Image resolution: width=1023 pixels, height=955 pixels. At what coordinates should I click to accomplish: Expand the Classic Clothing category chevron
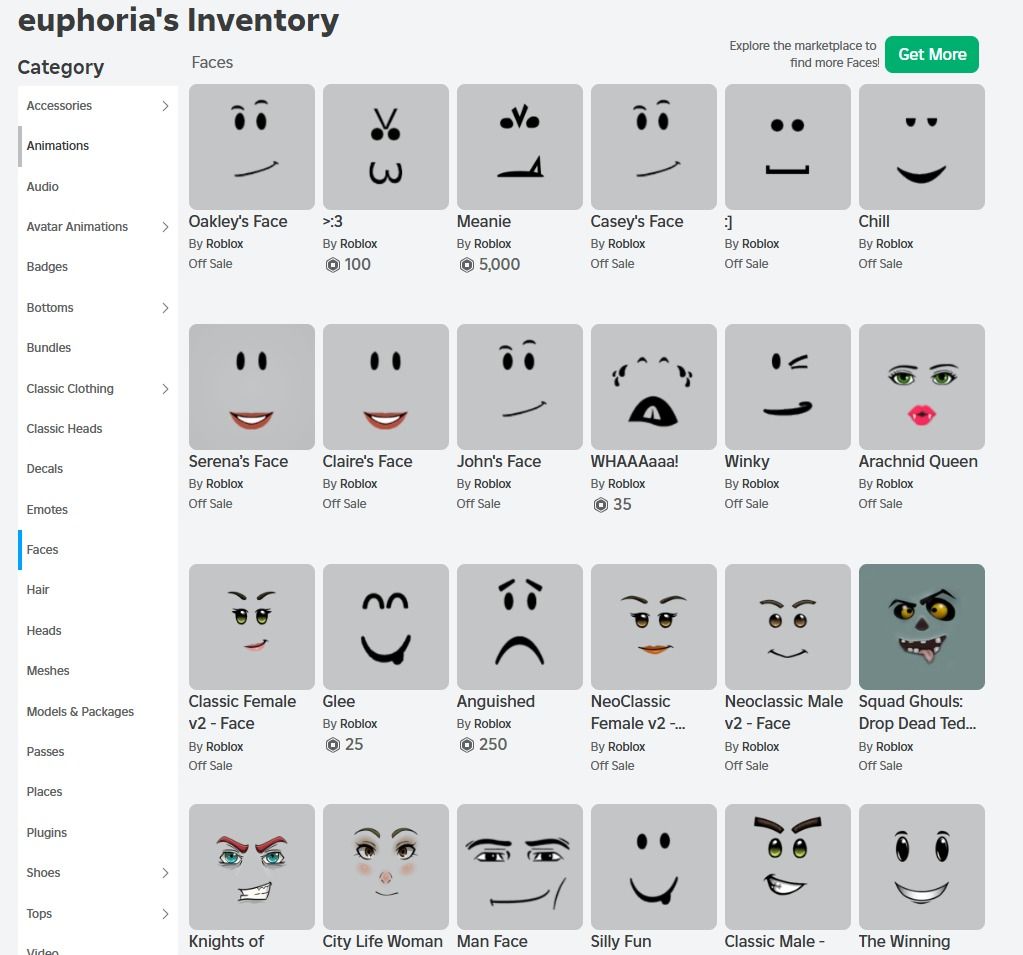coord(165,389)
